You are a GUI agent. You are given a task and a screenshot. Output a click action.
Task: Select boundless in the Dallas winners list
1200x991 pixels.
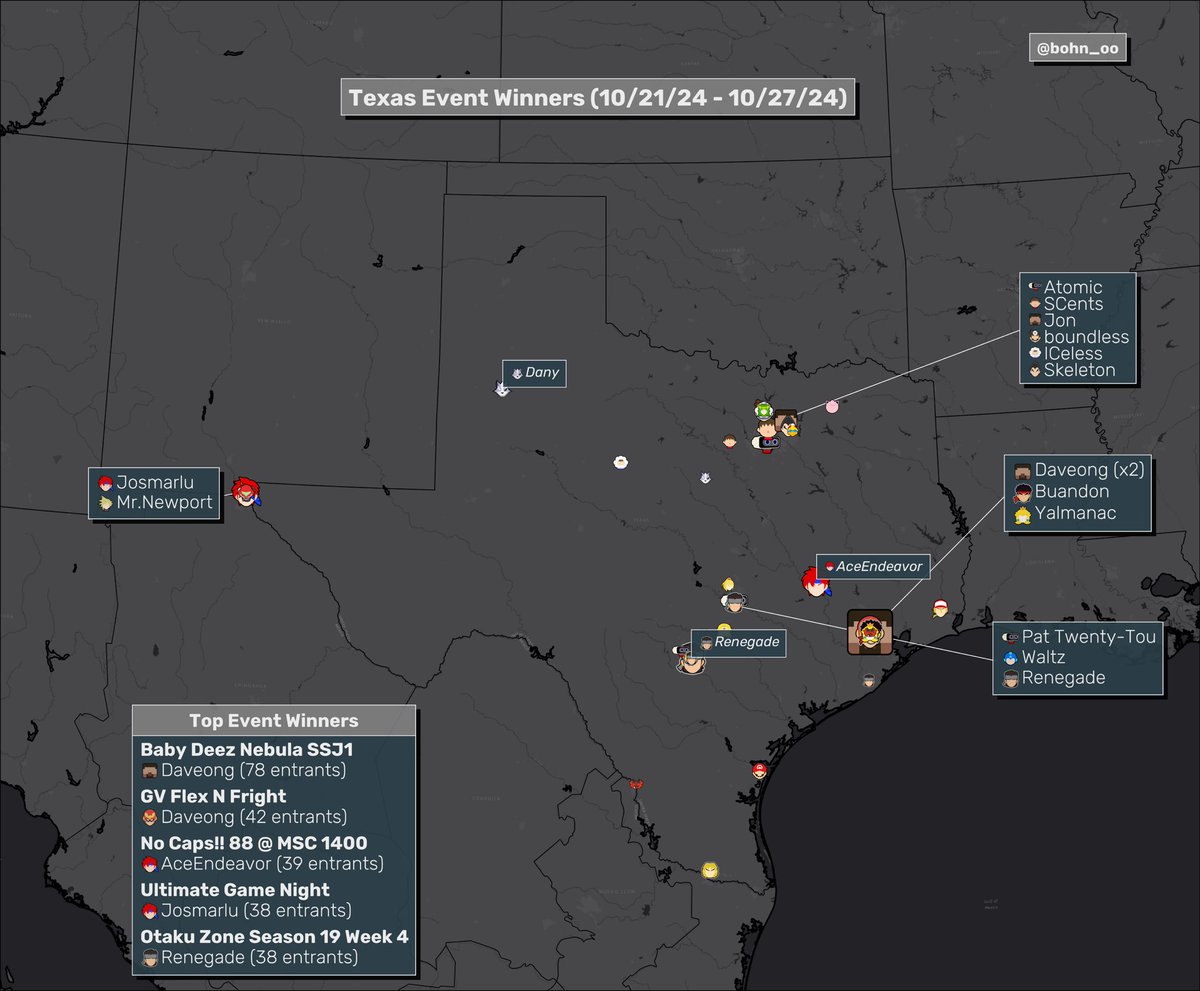[1086, 337]
